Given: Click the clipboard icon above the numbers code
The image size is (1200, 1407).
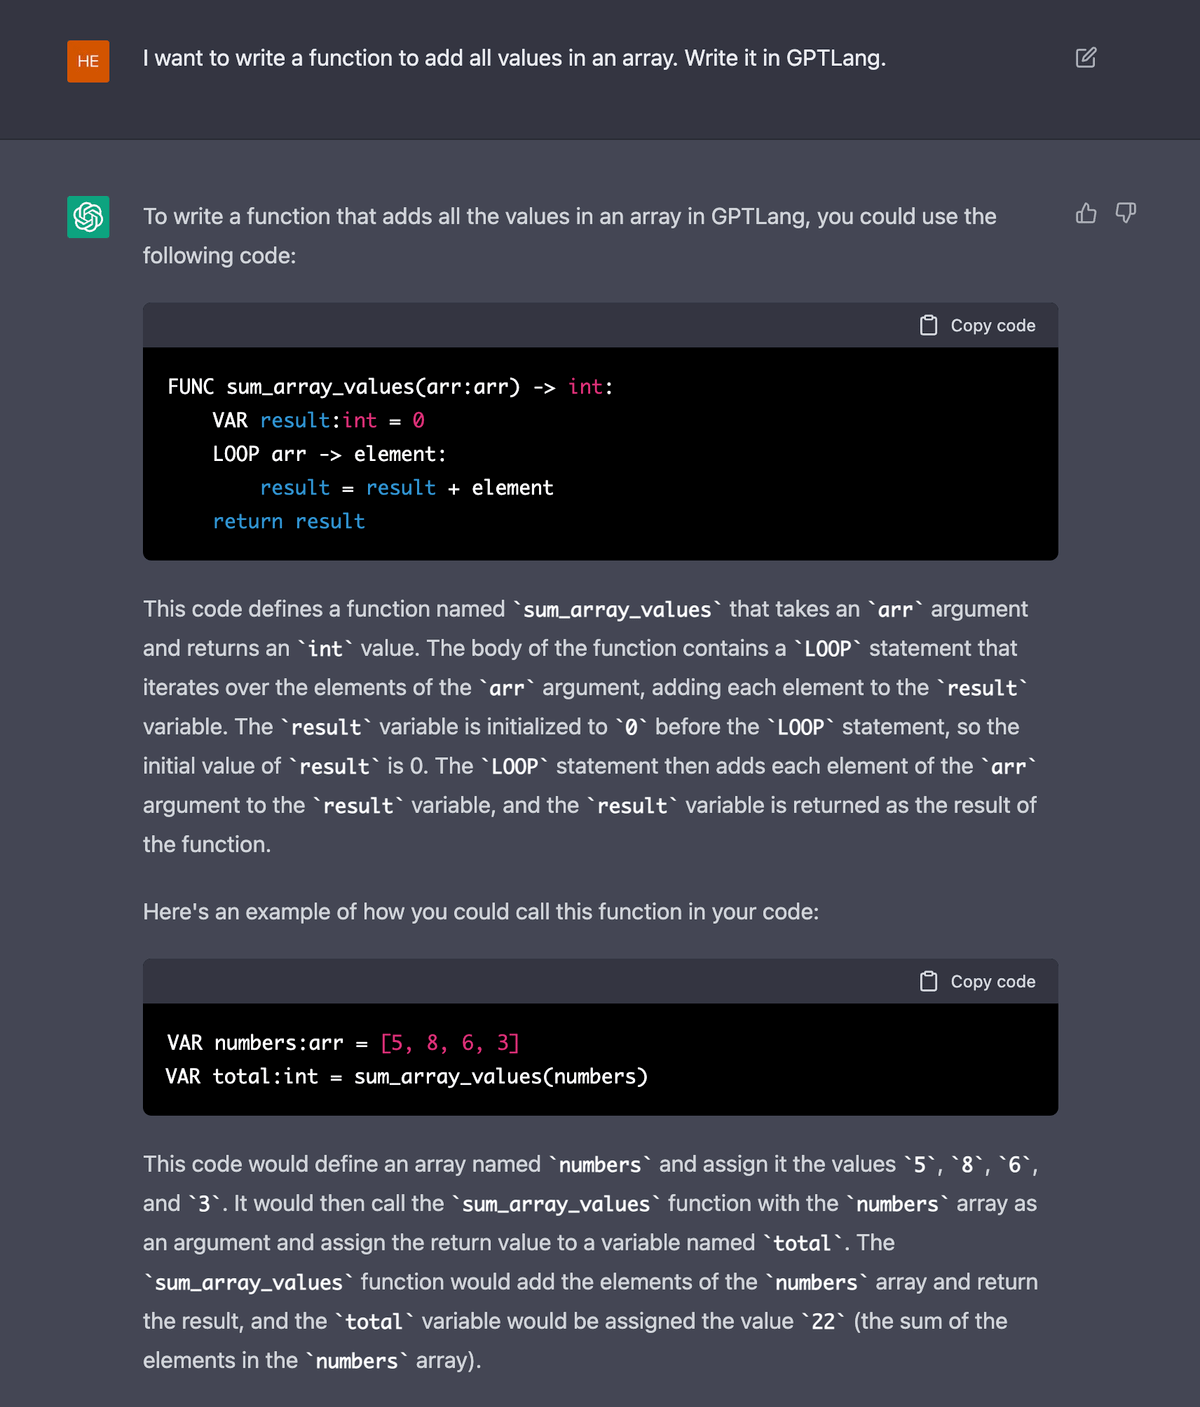Looking at the screenshot, I should [929, 982].
